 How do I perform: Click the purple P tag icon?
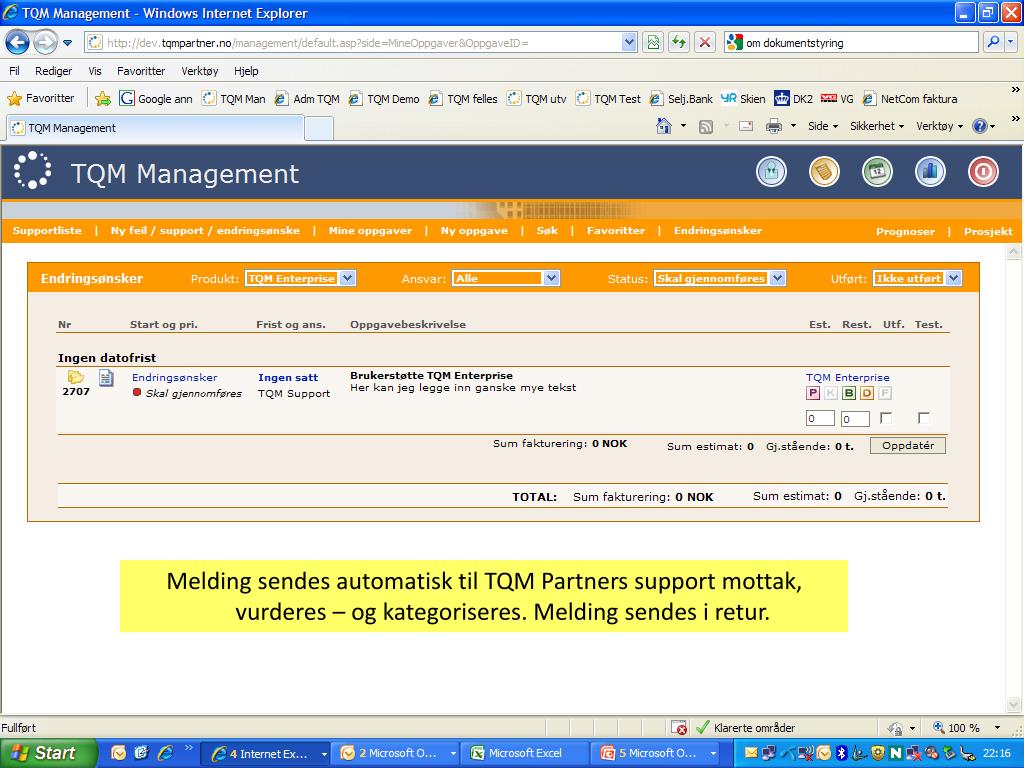point(813,393)
